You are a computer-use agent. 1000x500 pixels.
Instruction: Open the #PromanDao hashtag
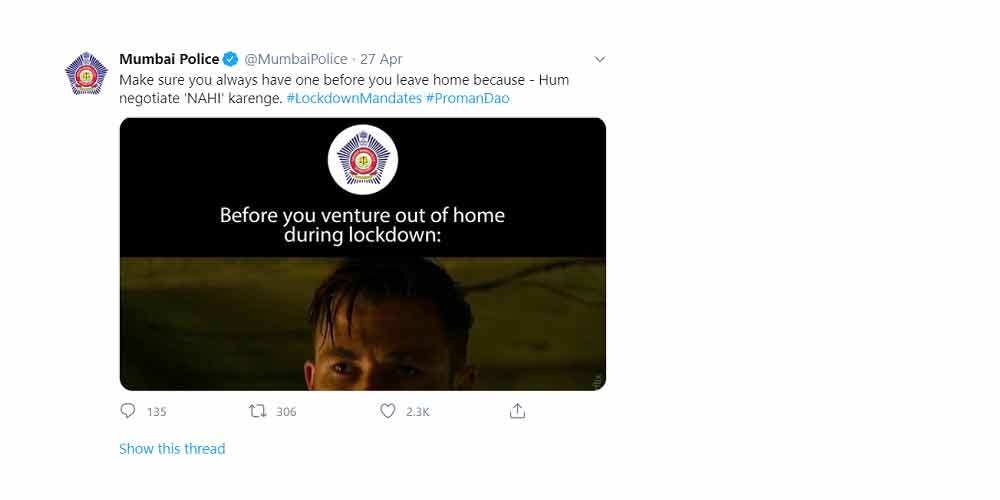tap(467, 99)
